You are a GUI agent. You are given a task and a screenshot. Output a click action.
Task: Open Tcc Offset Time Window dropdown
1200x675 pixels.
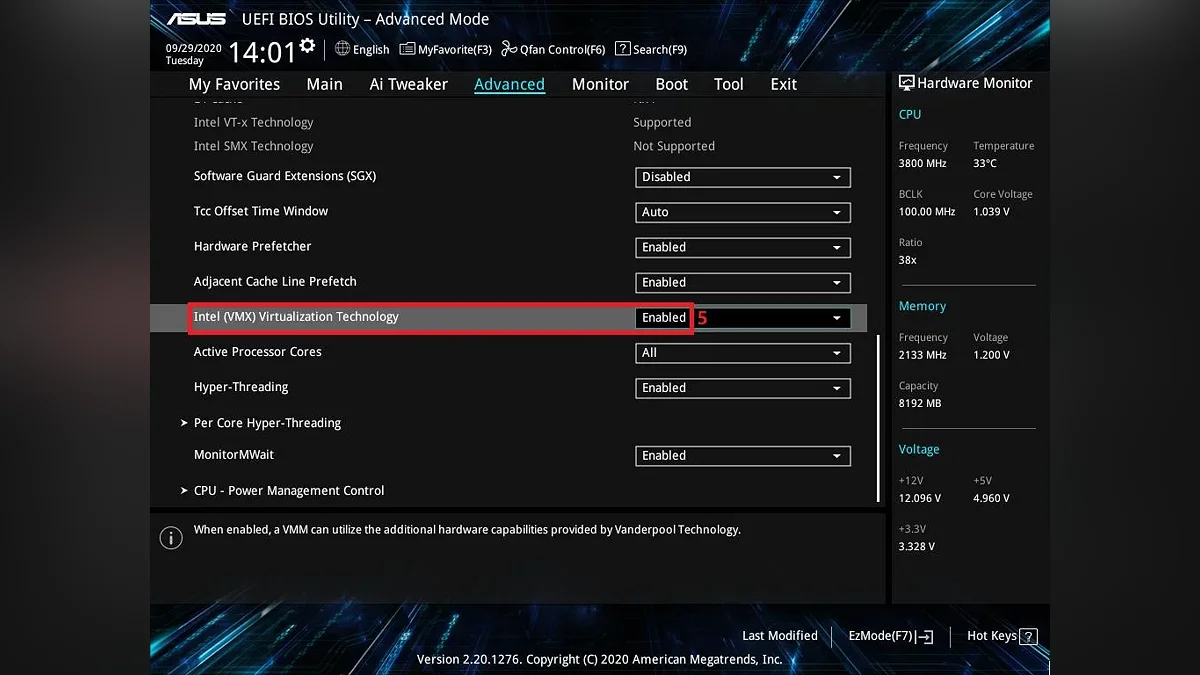click(743, 212)
